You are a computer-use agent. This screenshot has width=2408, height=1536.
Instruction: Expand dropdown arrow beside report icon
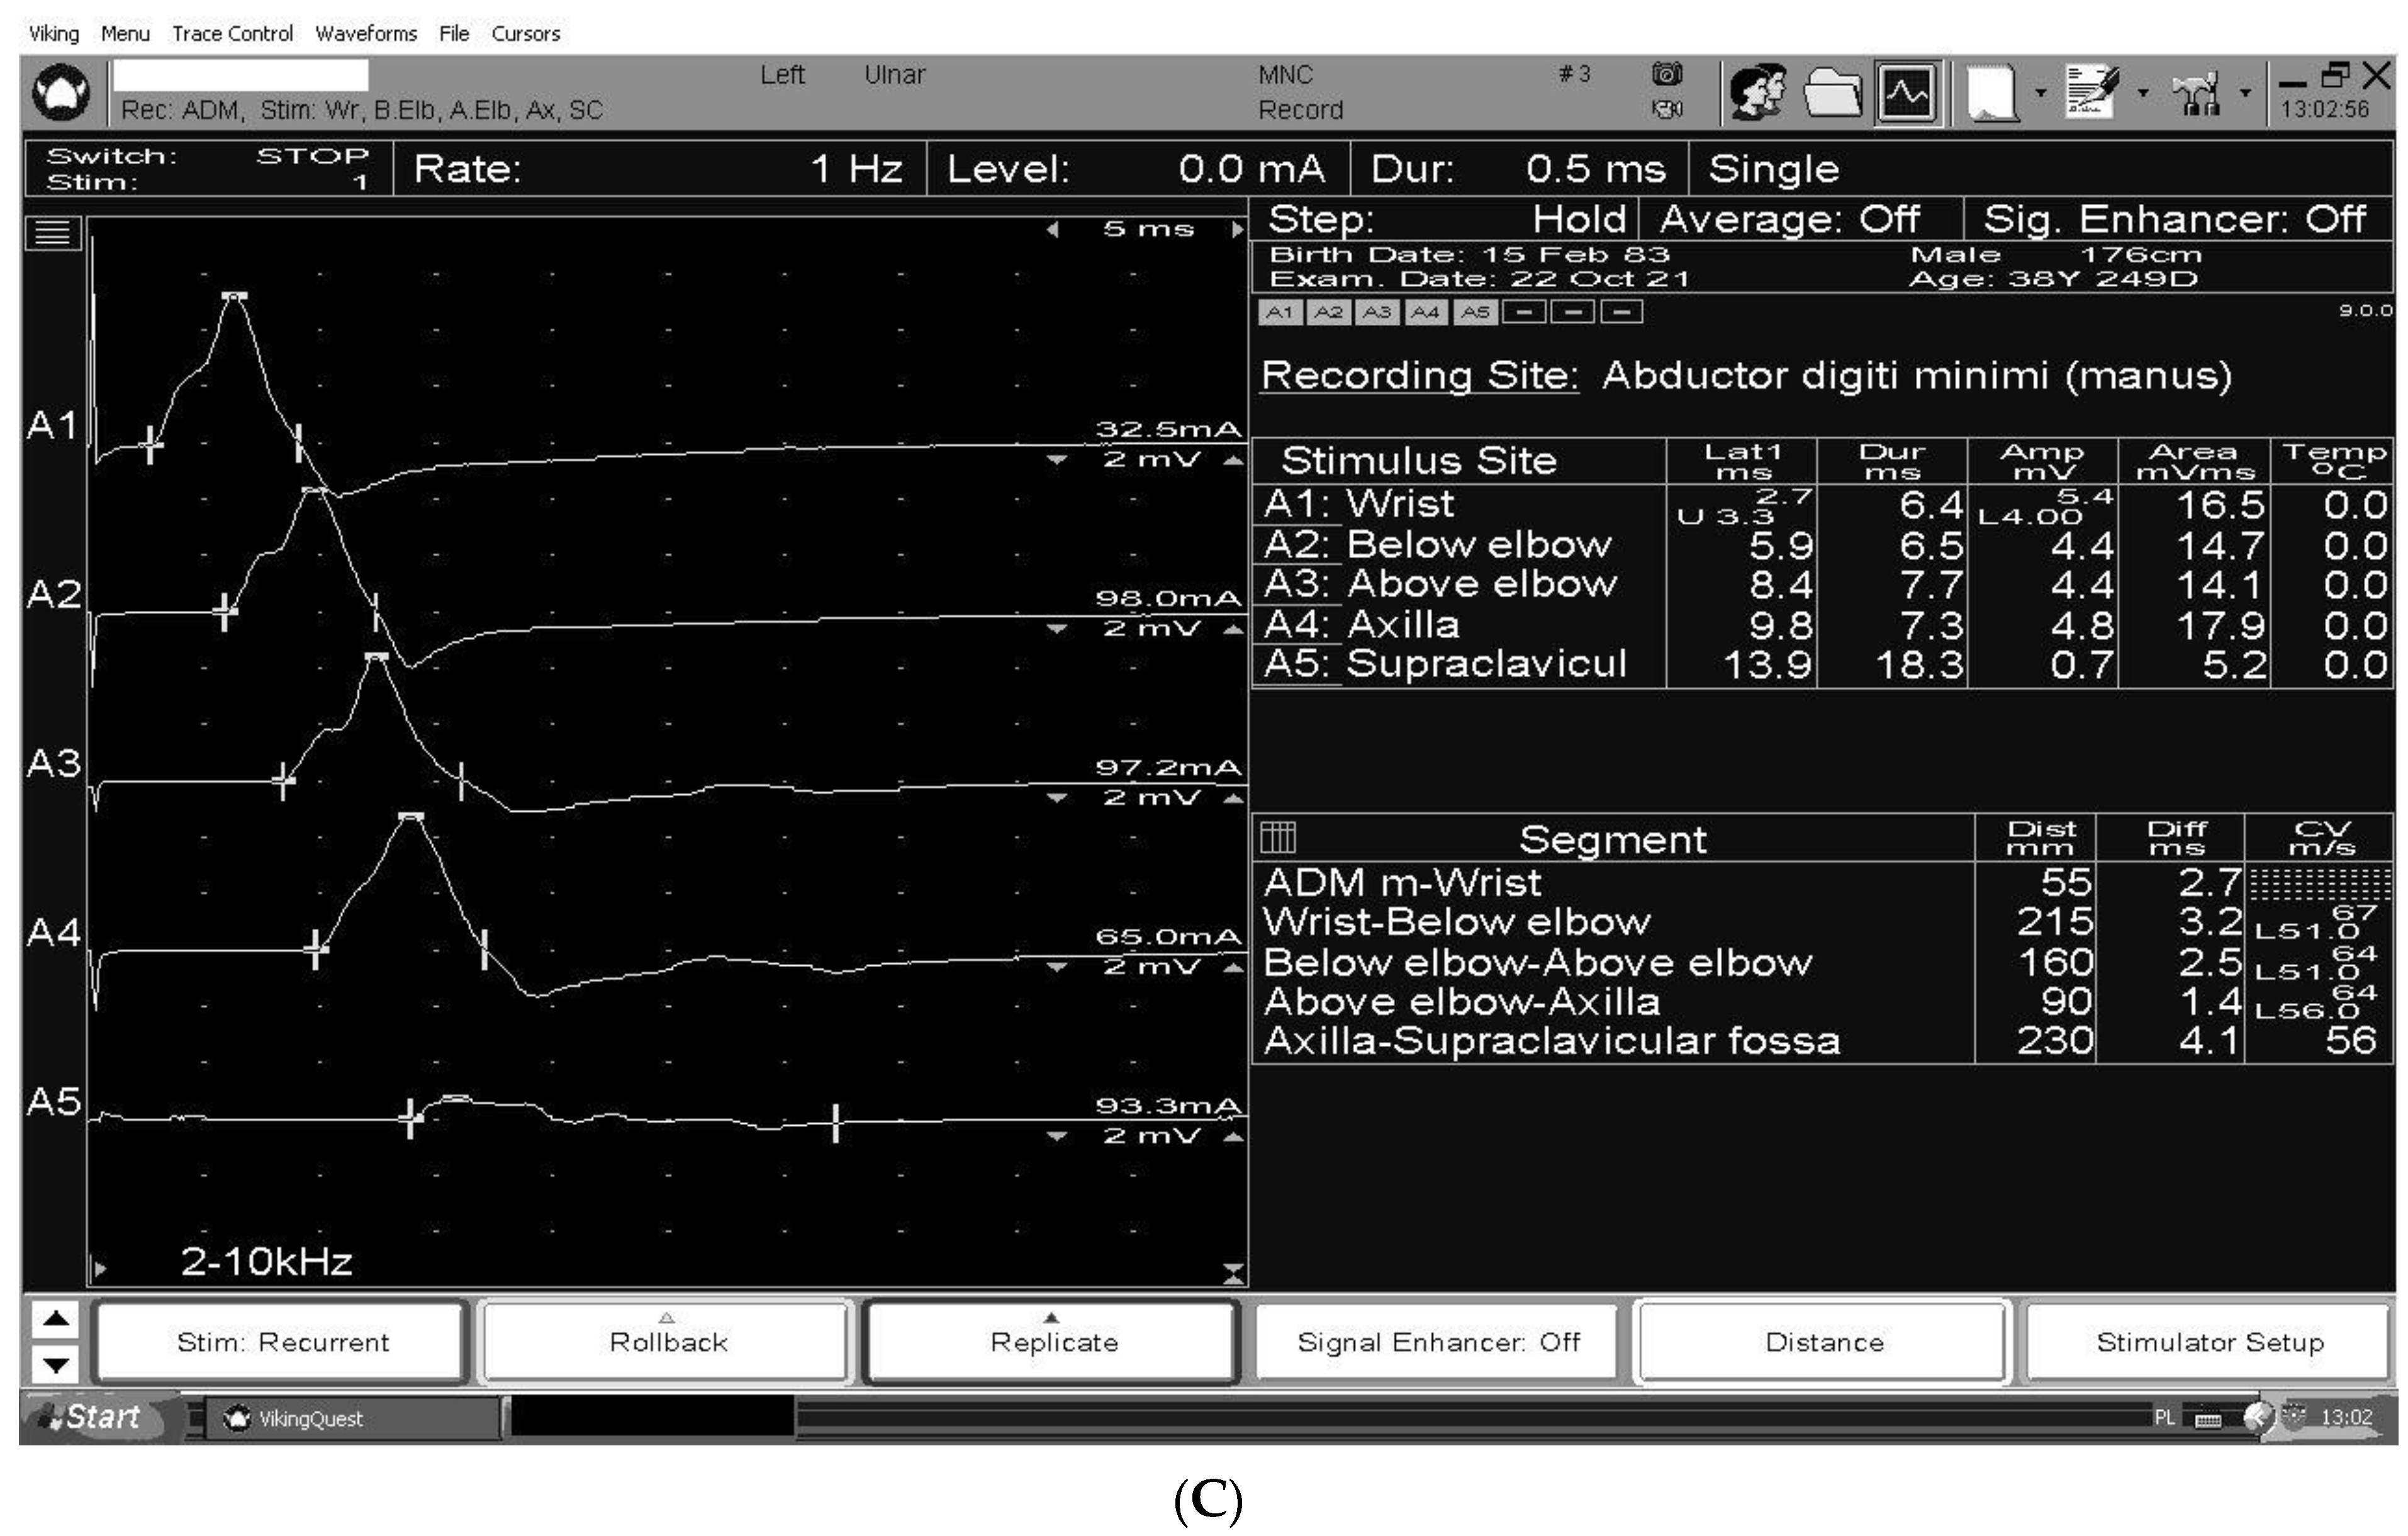tap(2142, 93)
